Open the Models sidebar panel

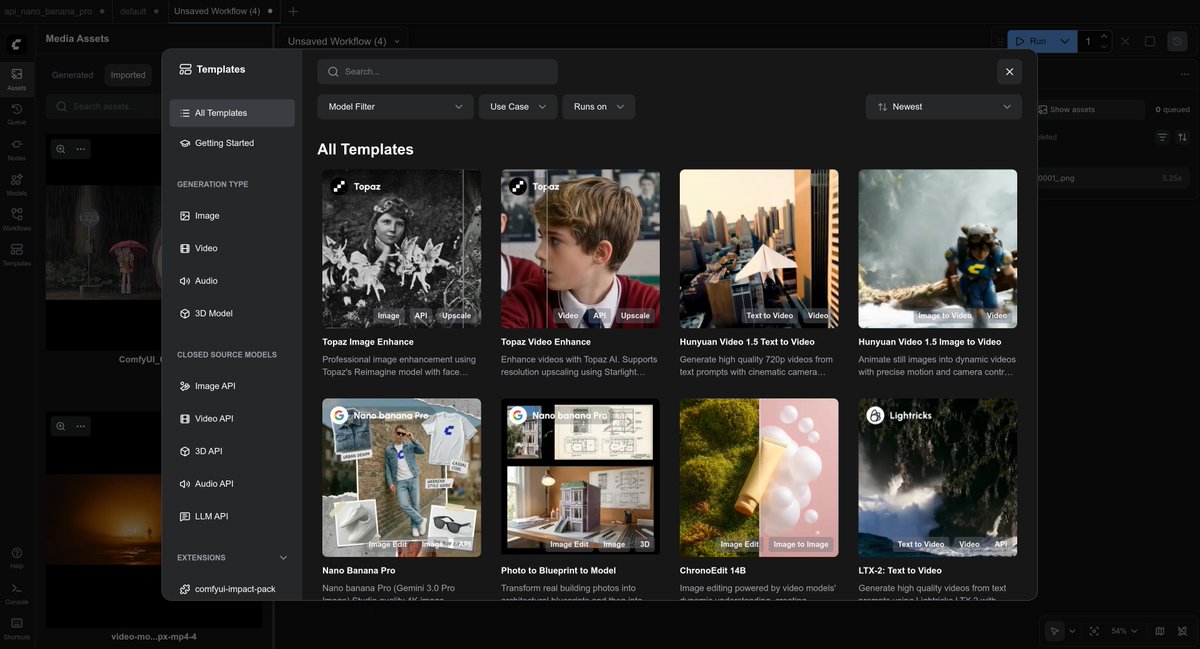(17, 184)
